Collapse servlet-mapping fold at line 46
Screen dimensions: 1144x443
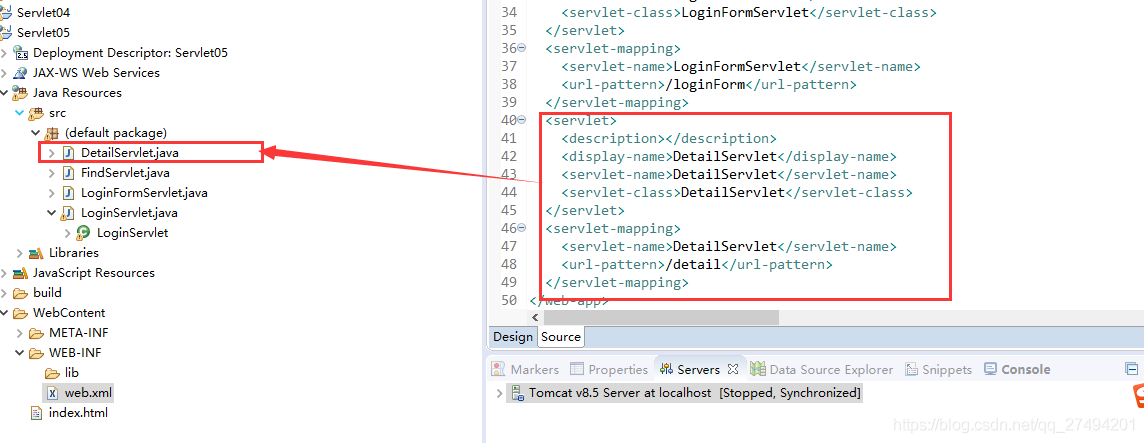[x=522, y=229]
